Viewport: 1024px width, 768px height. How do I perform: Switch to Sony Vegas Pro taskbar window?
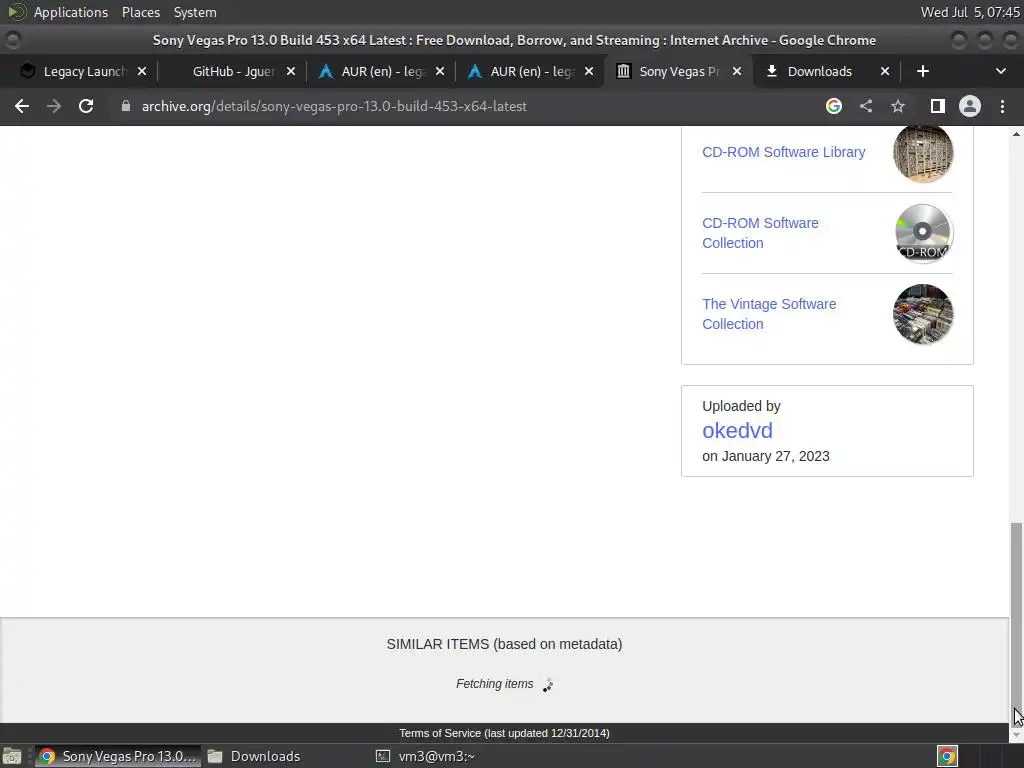pos(118,756)
